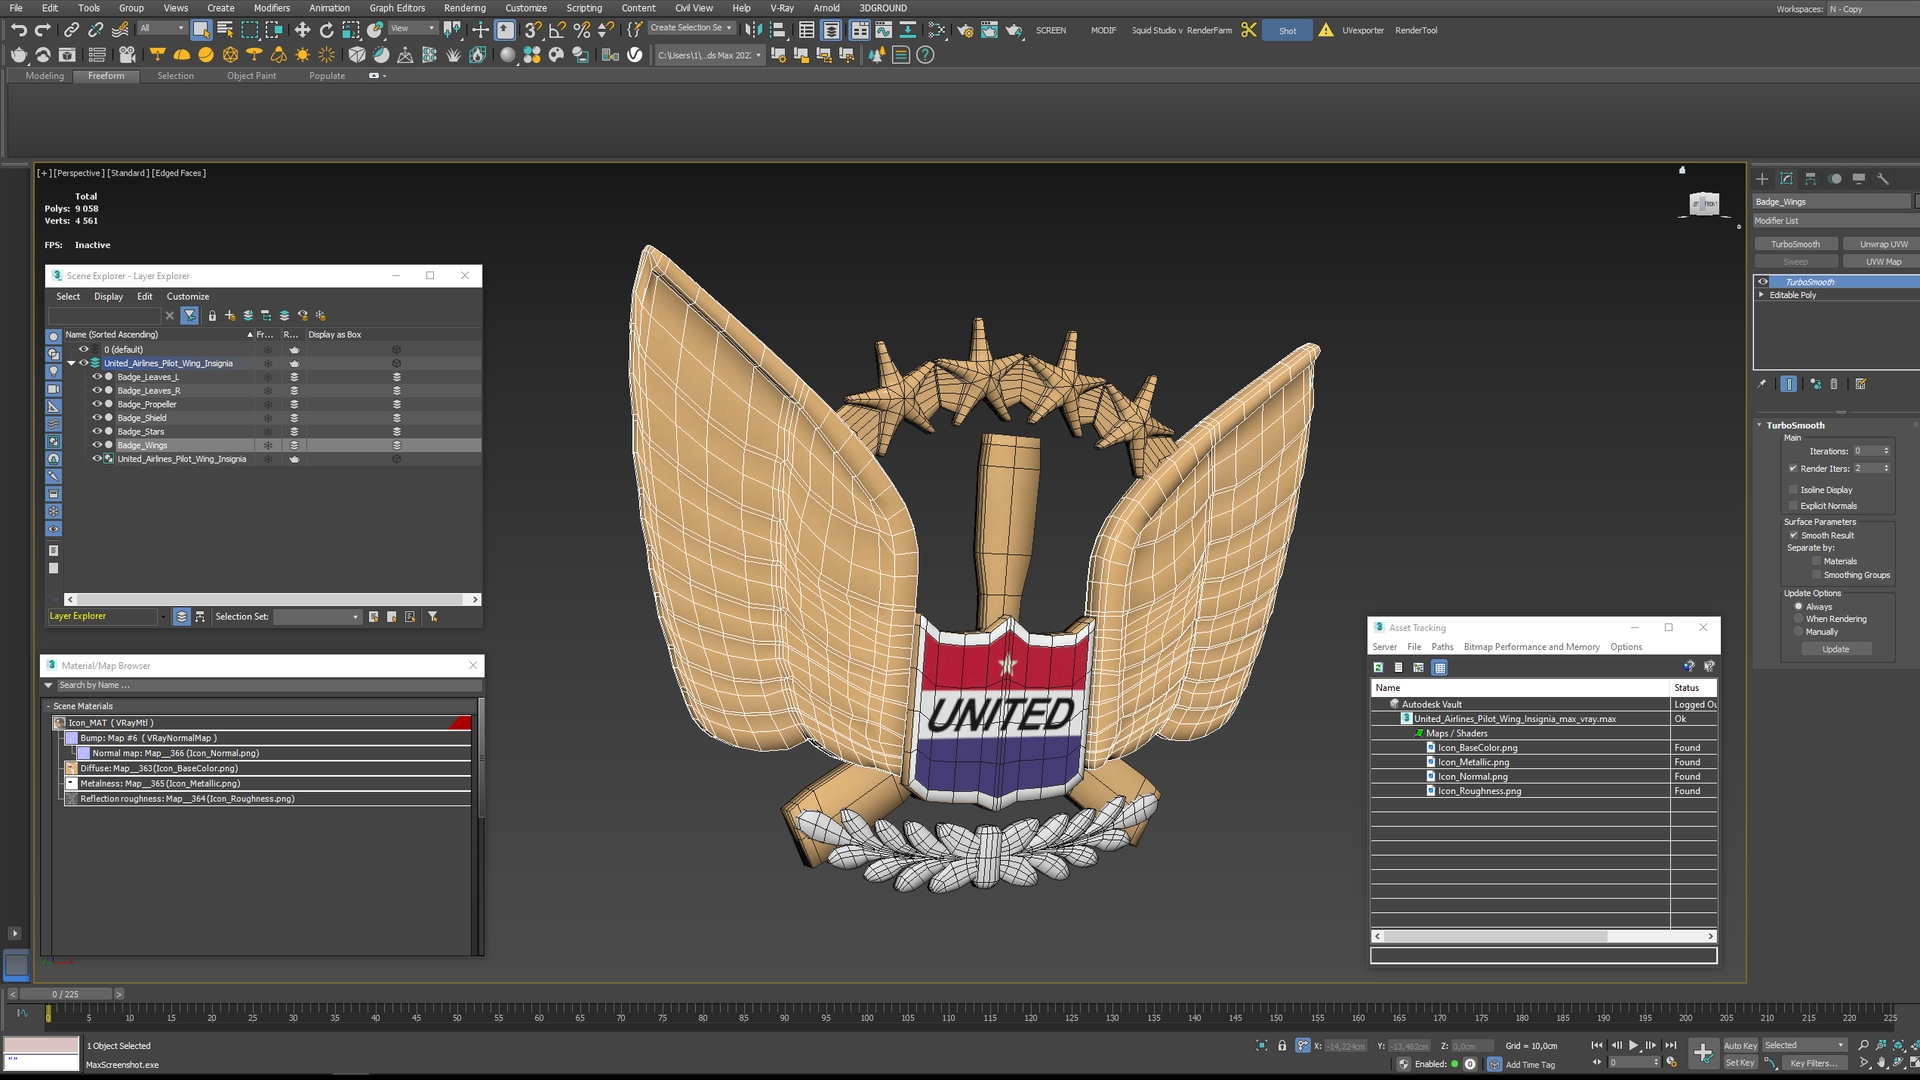The width and height of the screenshot is (1920, 1080).
Task: Click the Unwrap UVW button
Action: (1883, 244)
